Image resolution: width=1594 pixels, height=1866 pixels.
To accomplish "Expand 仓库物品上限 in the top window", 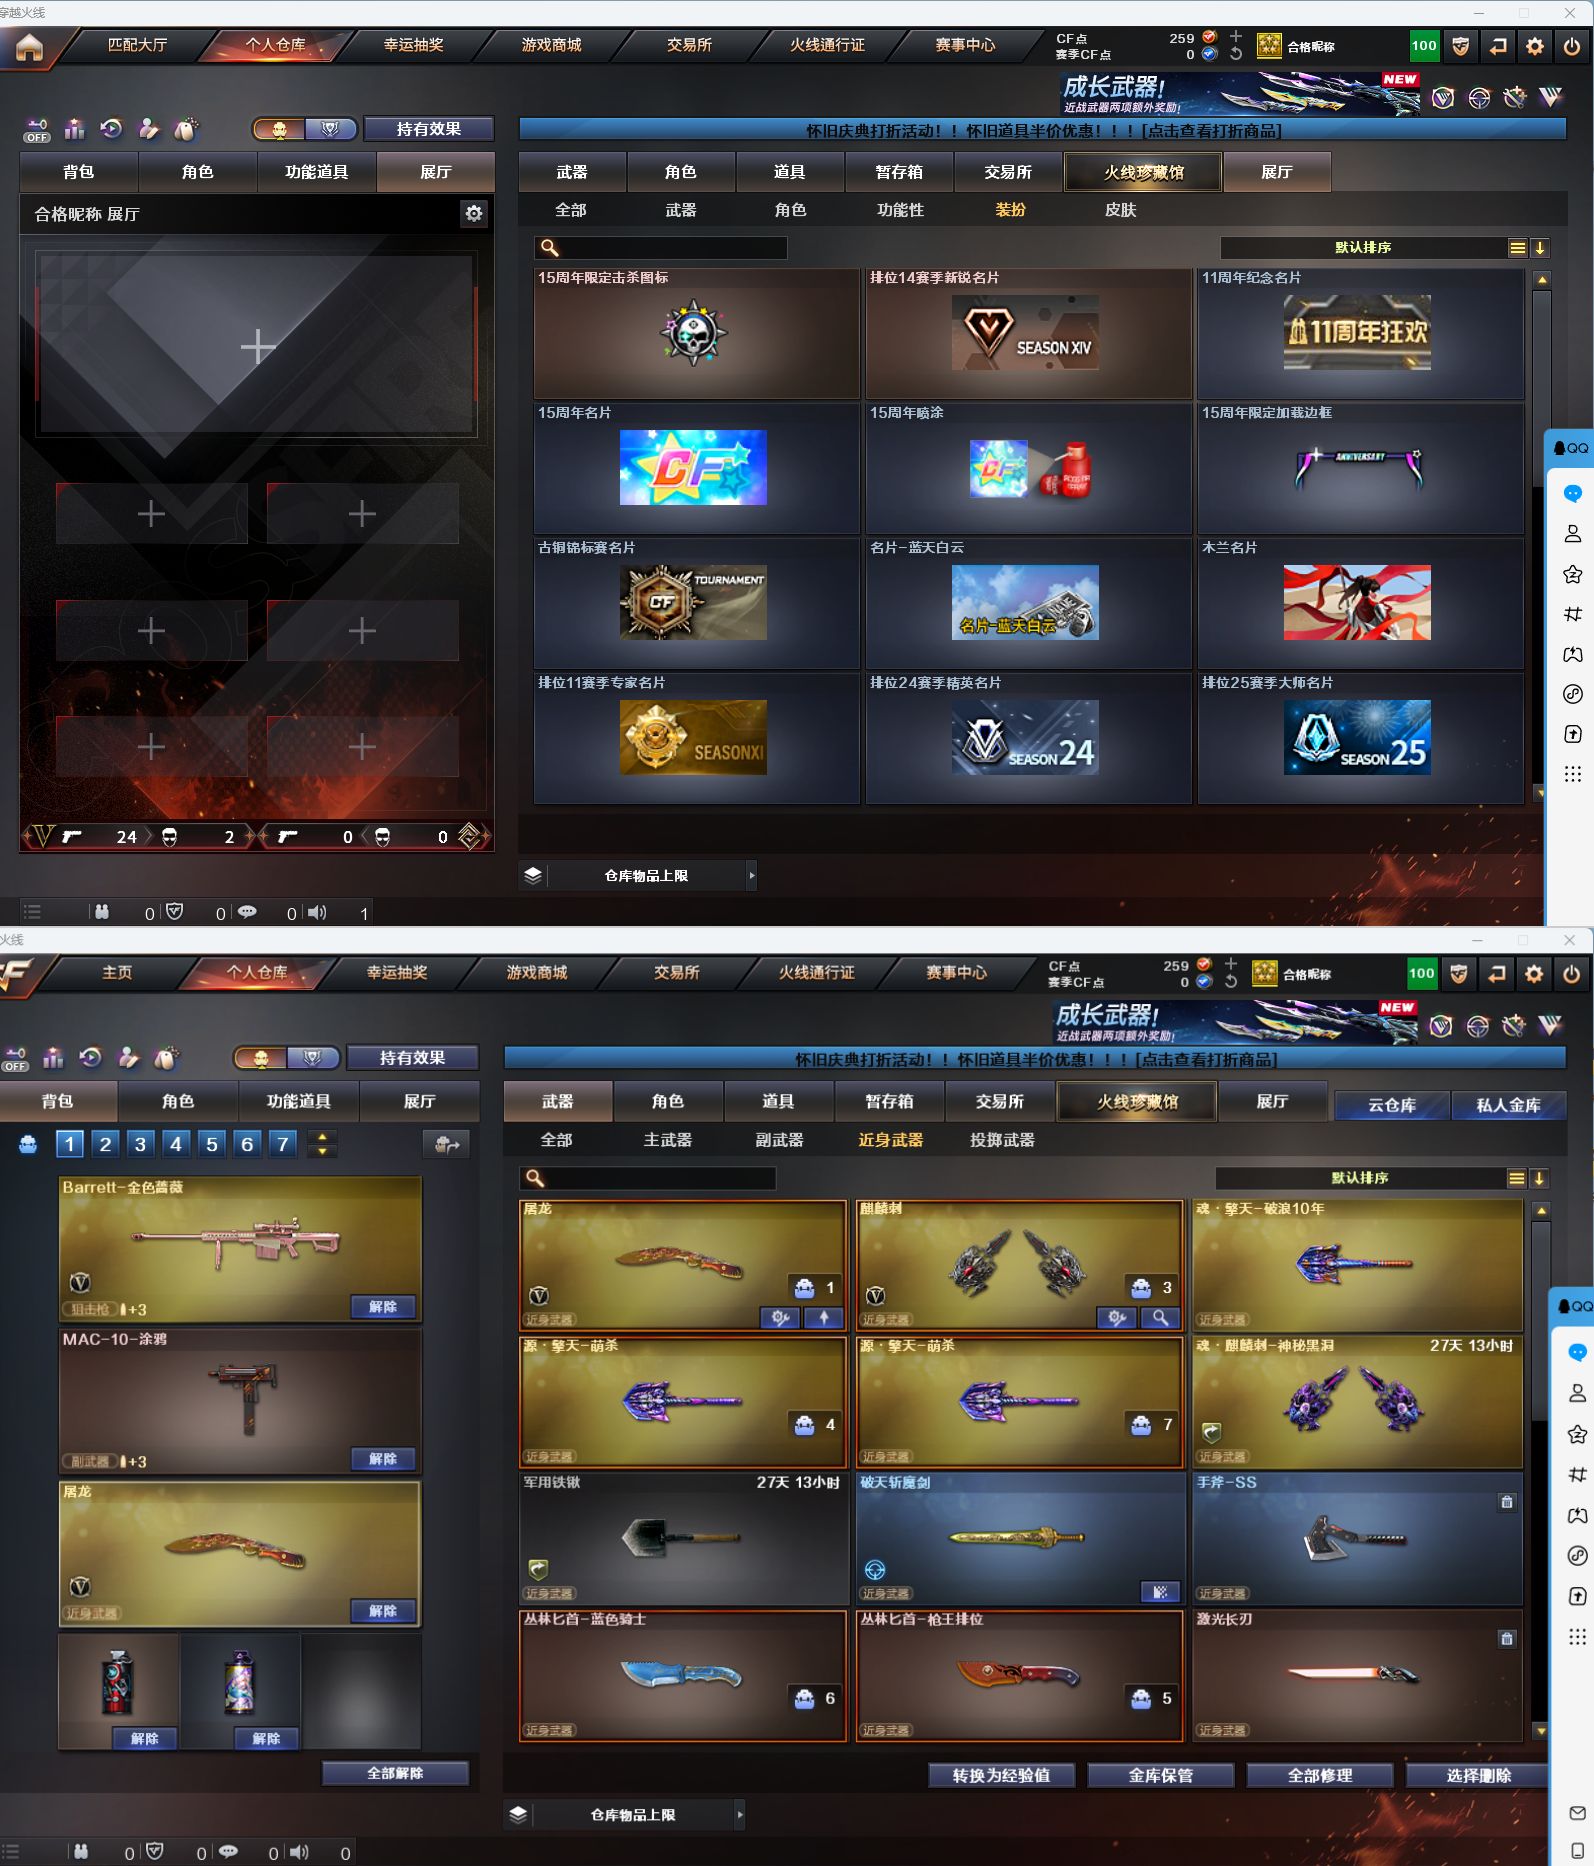I will point(752,876).
